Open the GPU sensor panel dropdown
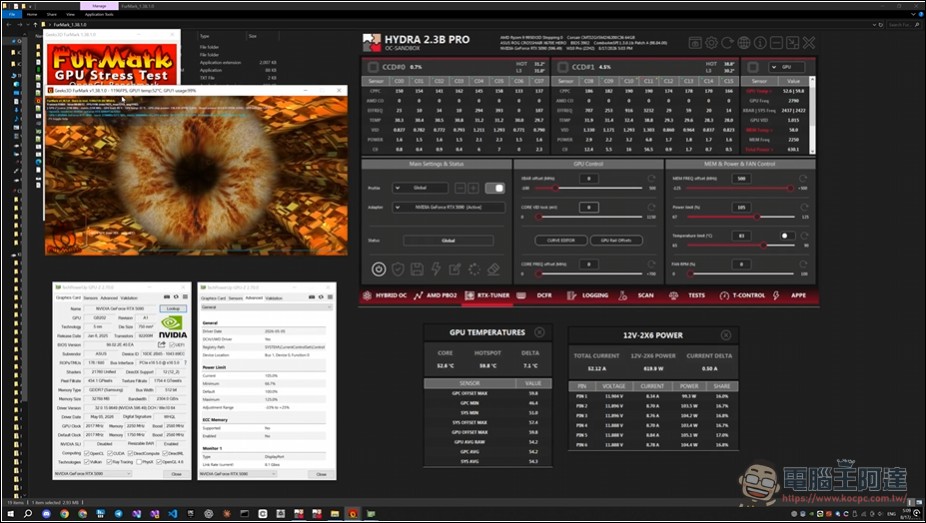The height and width of the screenshot is (523, 926). [787, 67]
